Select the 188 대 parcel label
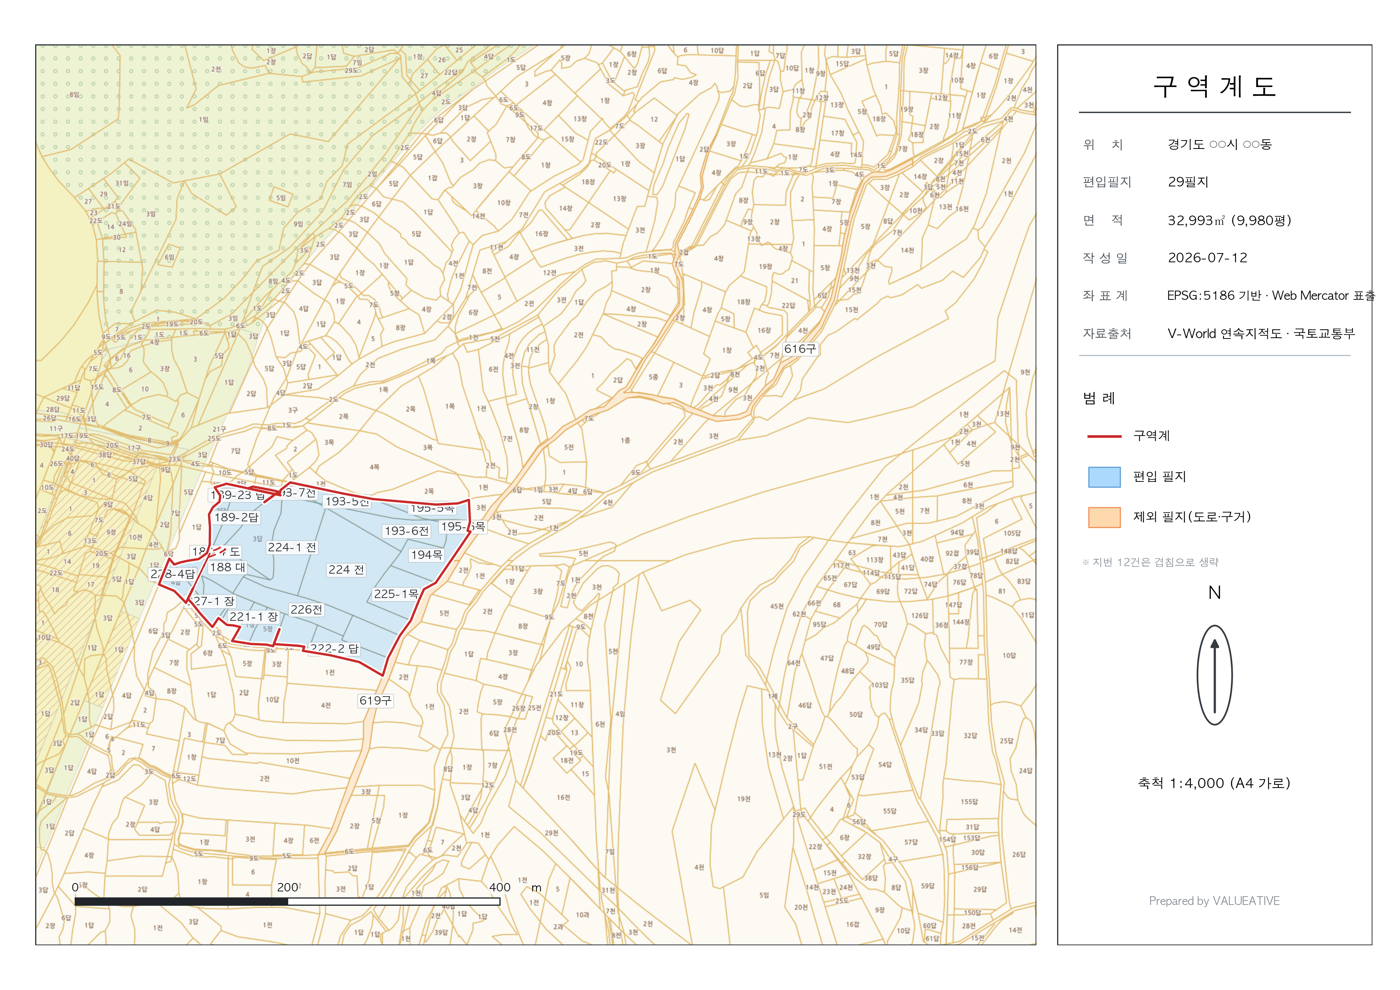The width and height of the screenshot is (1400, 990). tap(228, 567)
